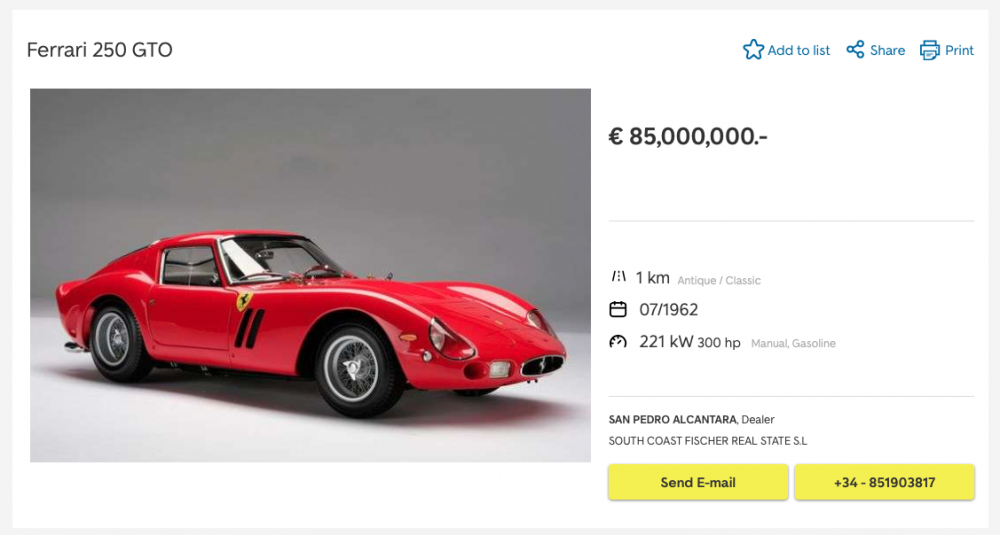Viewport: 1000px width, 535px height.
Task: Click the "Manual, Gasoline" label
Action: pos(793,343)
